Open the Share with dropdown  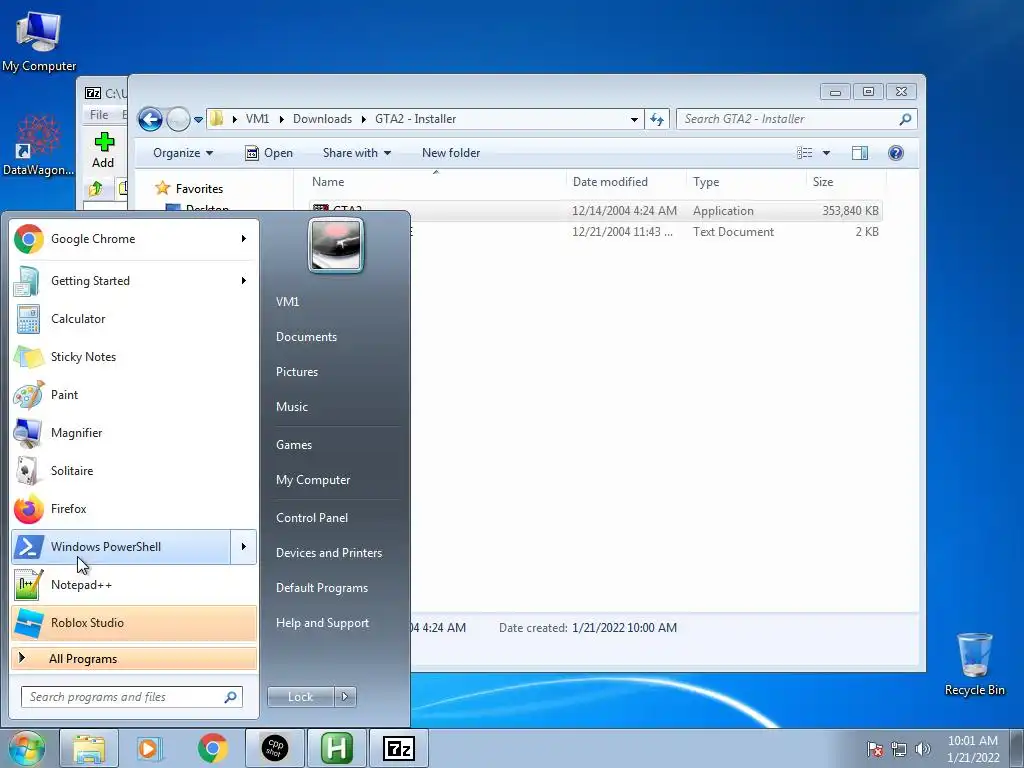357,153
